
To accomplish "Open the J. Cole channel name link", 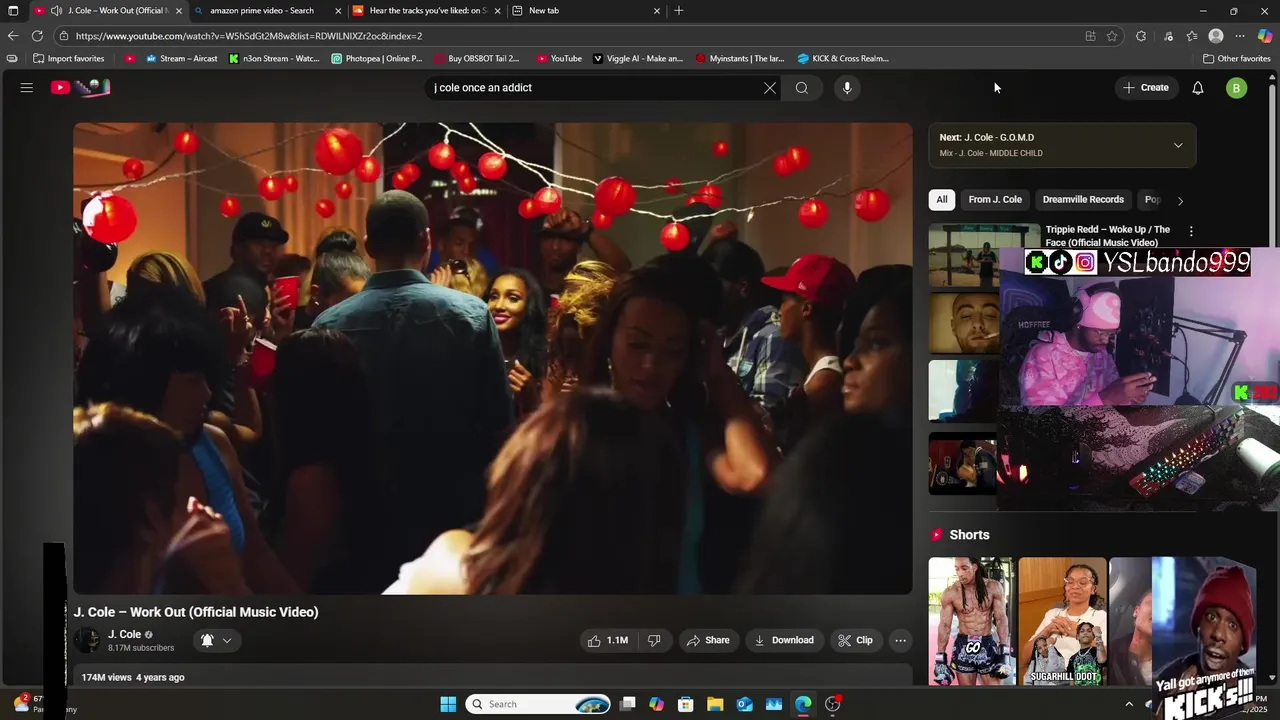I will point(125,635).
